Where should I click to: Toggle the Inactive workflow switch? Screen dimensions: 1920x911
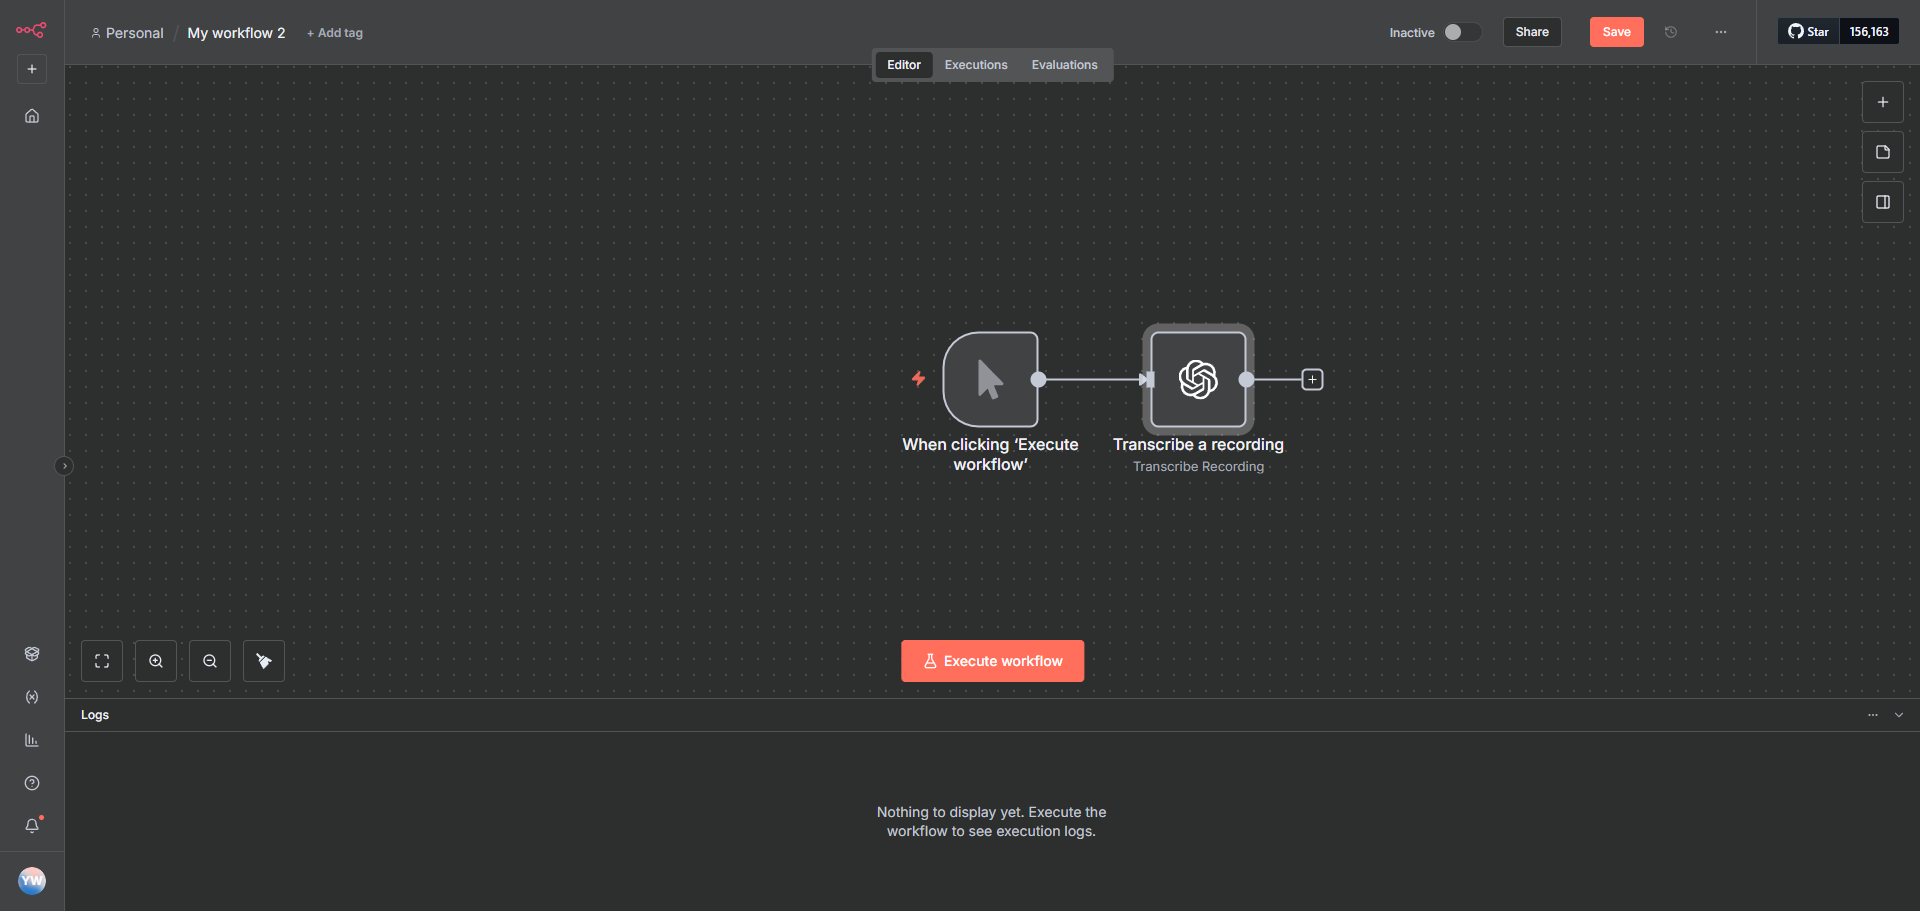click(1461, 32)
